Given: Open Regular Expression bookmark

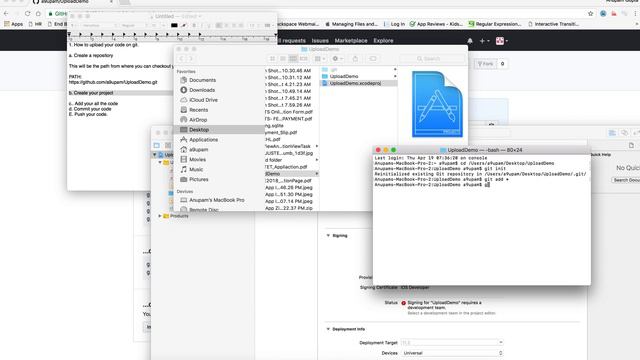Looking at the screenshot, I should [x=495, y=24].
